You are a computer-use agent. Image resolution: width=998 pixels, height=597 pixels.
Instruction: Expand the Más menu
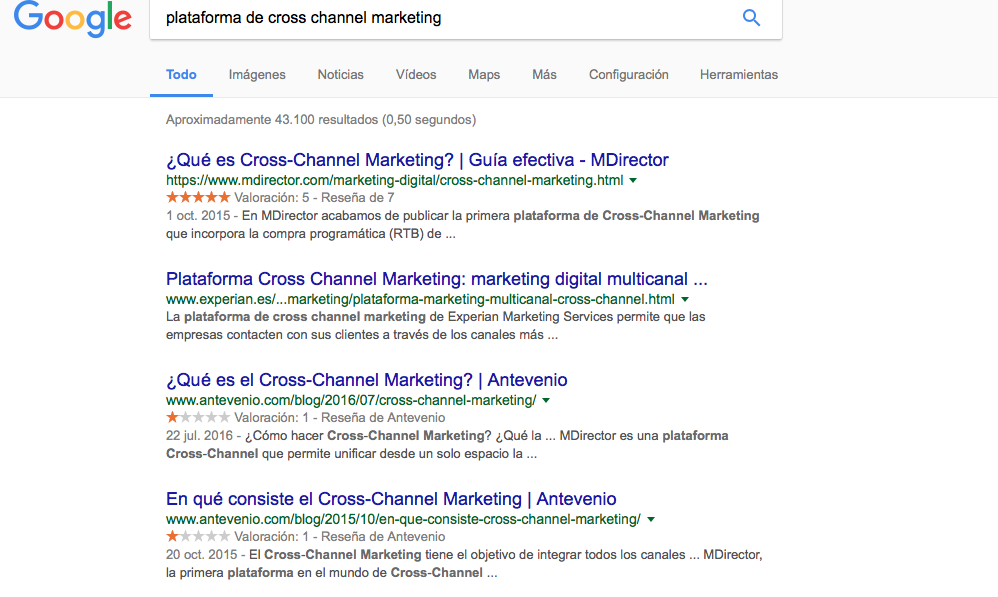[x=544, y=74]
